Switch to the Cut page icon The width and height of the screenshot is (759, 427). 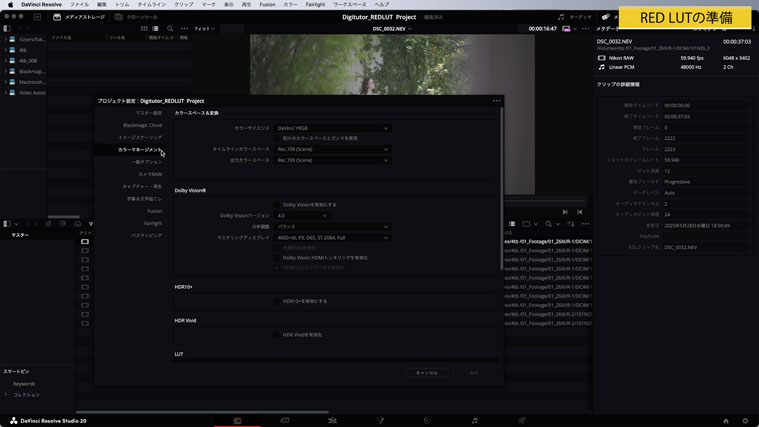[285, 420]
